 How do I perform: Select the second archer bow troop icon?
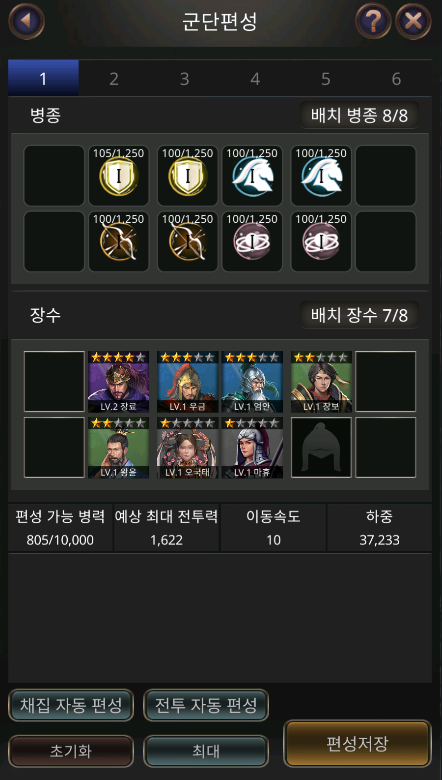coord(187,241)
